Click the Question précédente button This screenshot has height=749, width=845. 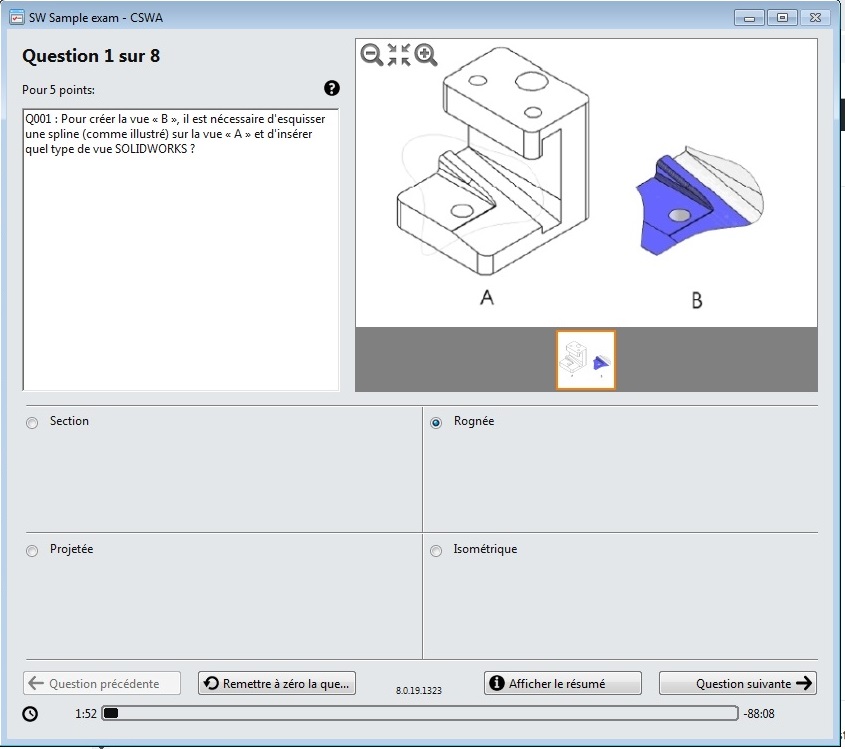tap(102, 683)
